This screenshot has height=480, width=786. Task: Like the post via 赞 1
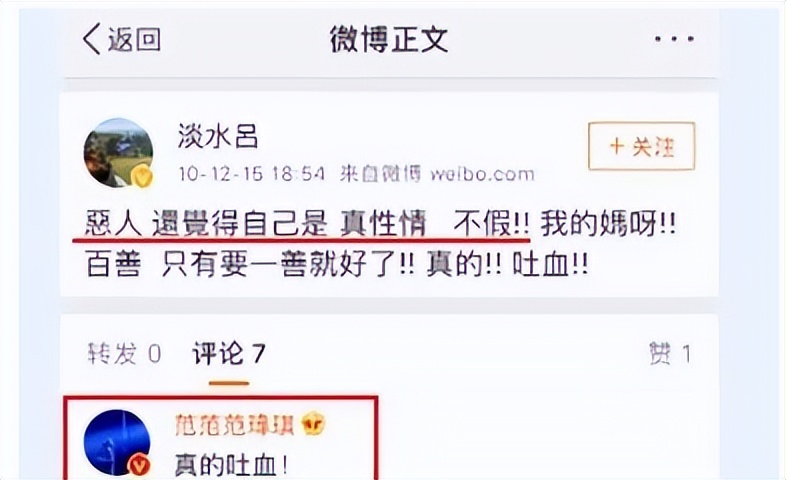point(670,354)
